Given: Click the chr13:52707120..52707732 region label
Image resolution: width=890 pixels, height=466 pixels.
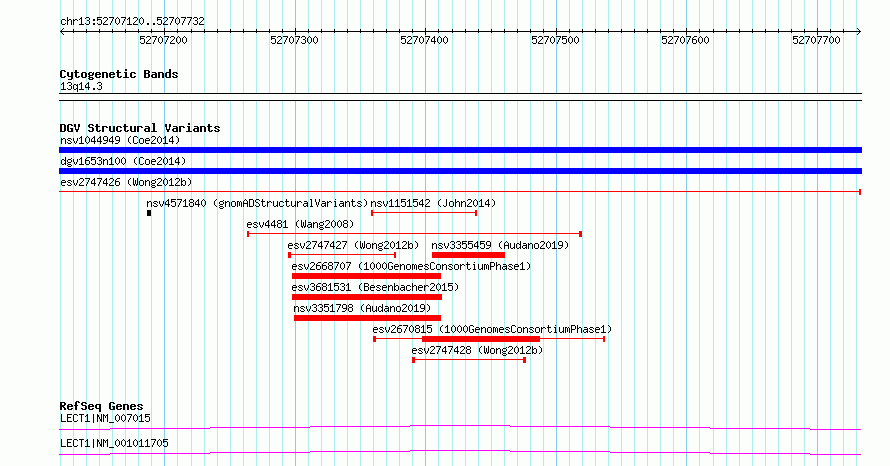Looking at the screenshot, I should 132,21.
